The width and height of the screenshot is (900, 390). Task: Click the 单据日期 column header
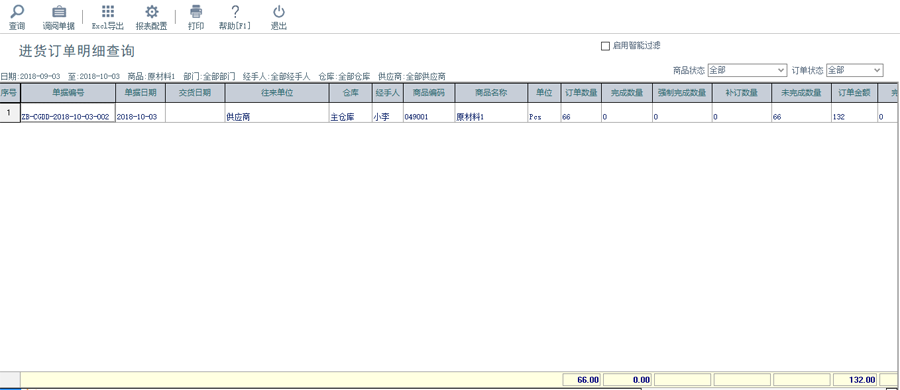pyautogui.click(x=141, y=93)
